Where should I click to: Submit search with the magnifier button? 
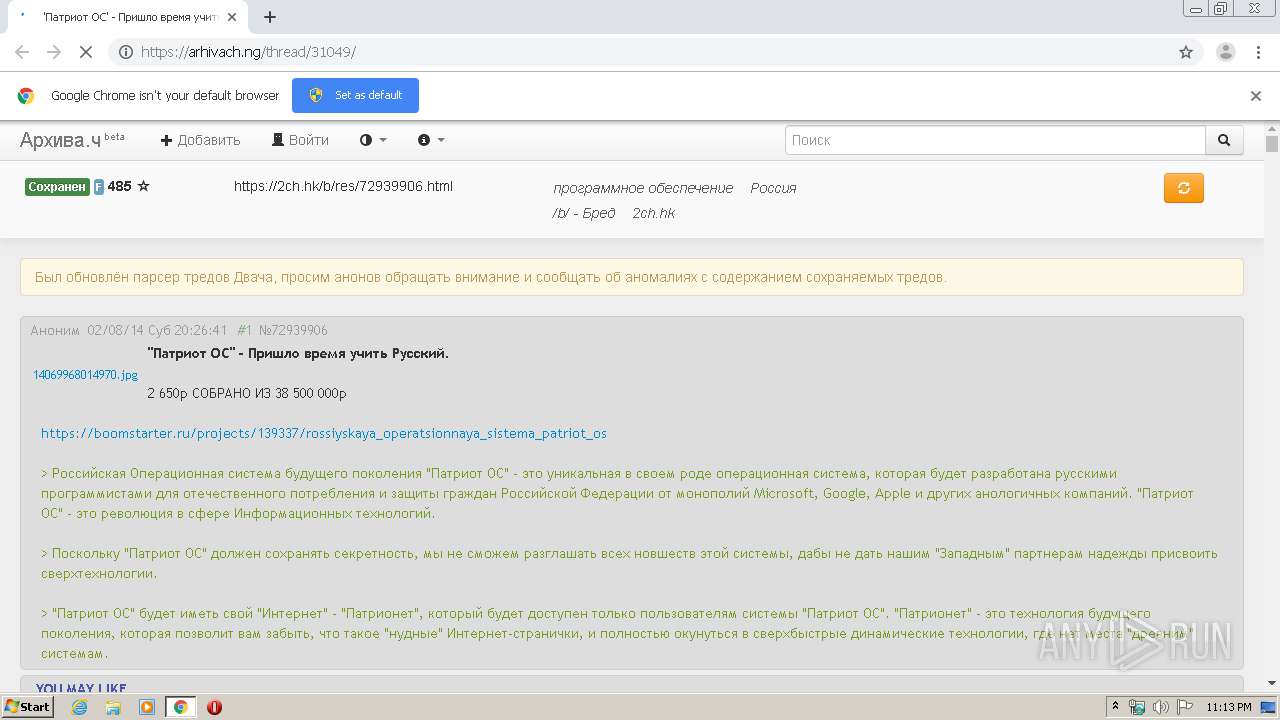[1224, 140]
